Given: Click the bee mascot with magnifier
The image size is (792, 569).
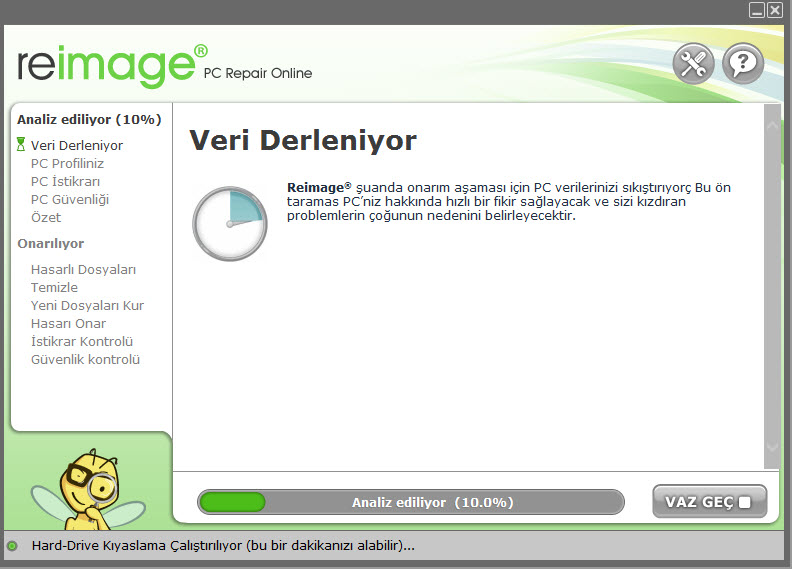Looking at the screenshot, I should point(88,488).
